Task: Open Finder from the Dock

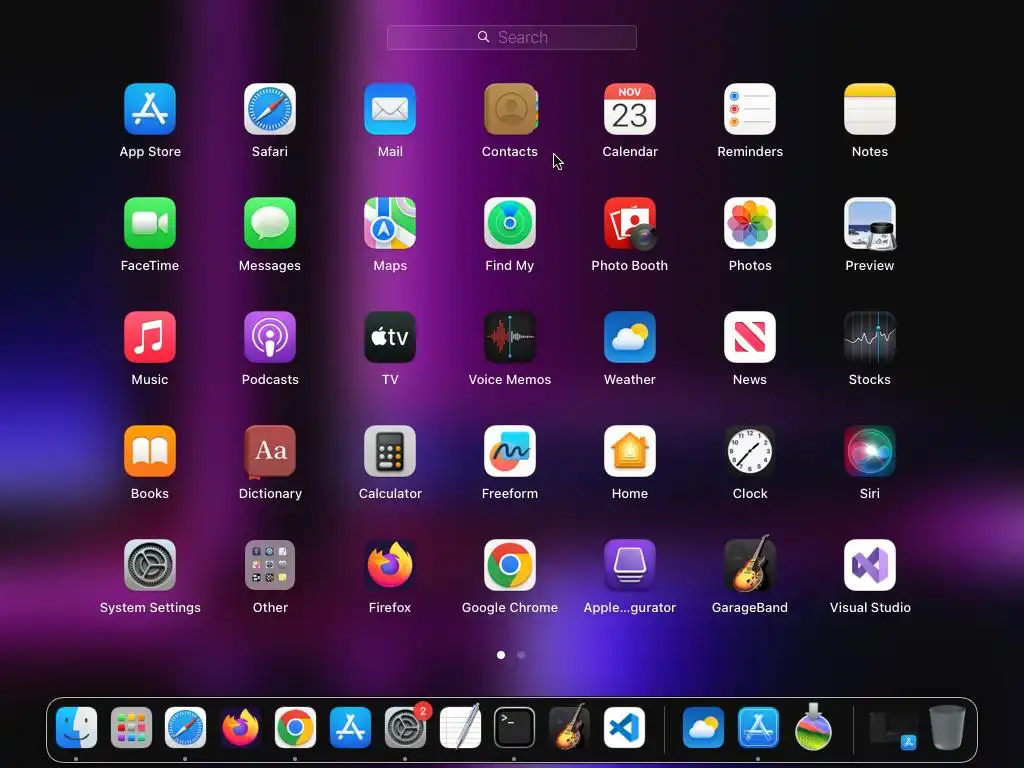Action: click(76, 728)
